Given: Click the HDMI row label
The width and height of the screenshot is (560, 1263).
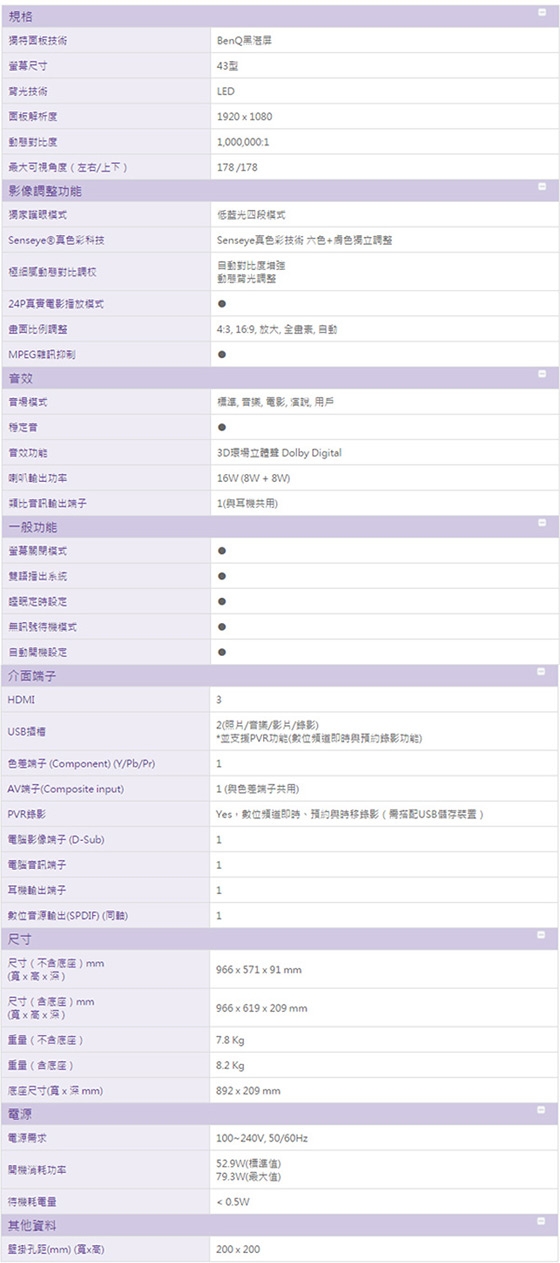Looking at the screenshot, I should point(21,700).
